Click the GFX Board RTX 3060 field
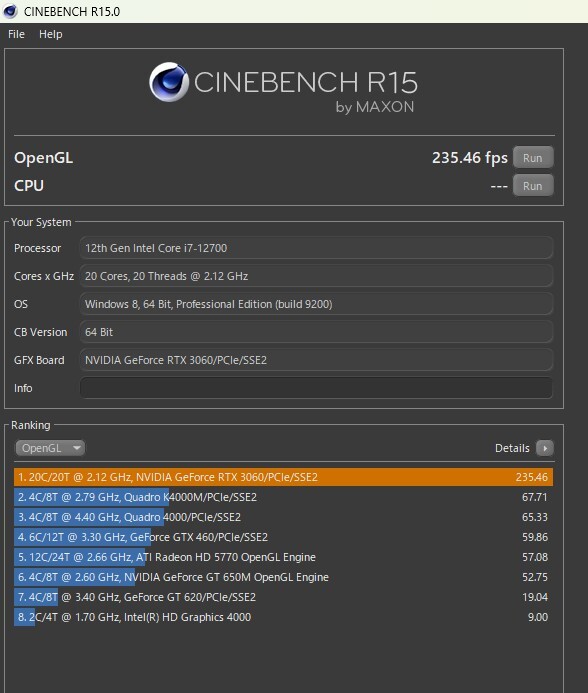Image resolution: width=588 pixels, height=693 pixels. tap(316, 360)
